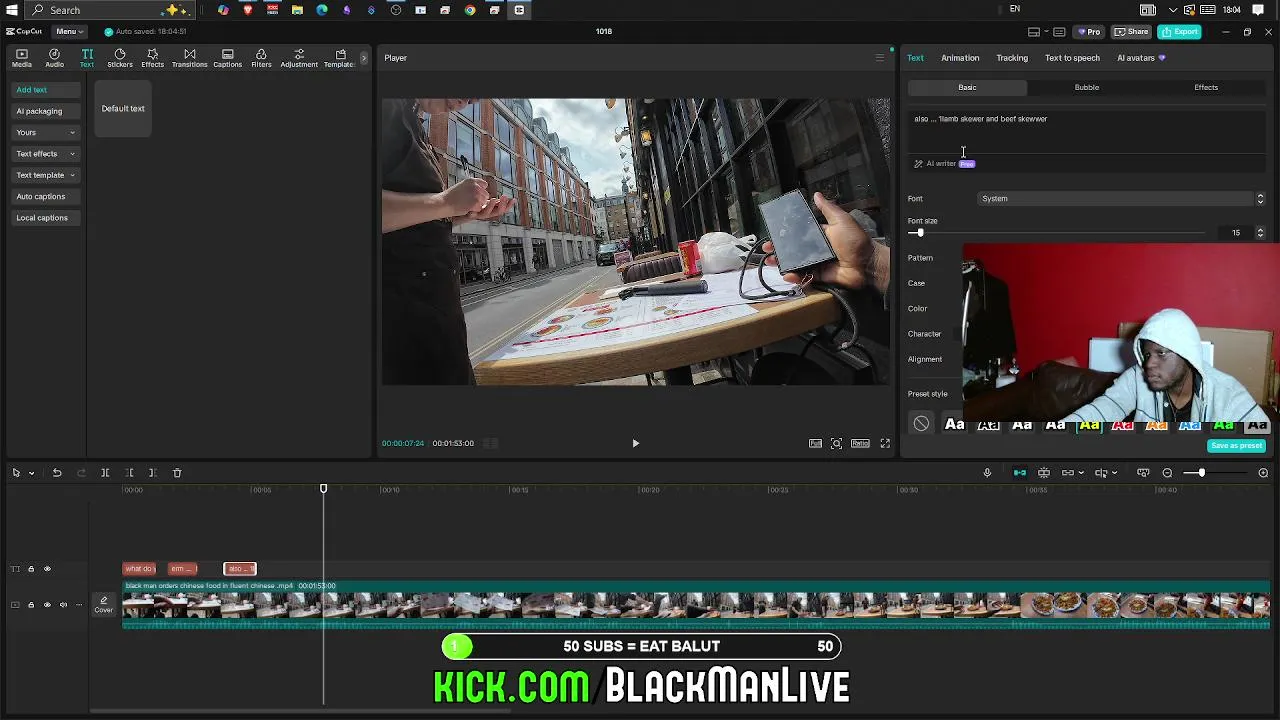Switch to AI avatars tab

pos(1141,58)
